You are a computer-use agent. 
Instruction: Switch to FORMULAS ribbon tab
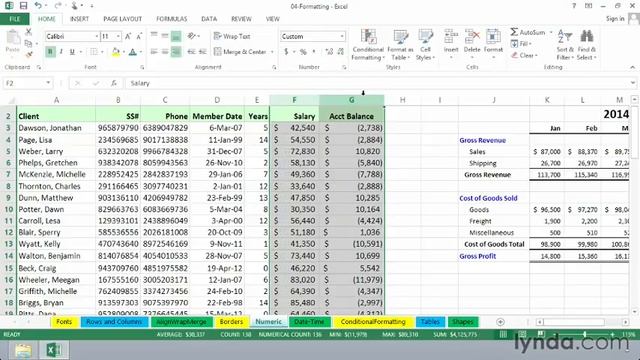pyautogui.click(x=171, y=19)
